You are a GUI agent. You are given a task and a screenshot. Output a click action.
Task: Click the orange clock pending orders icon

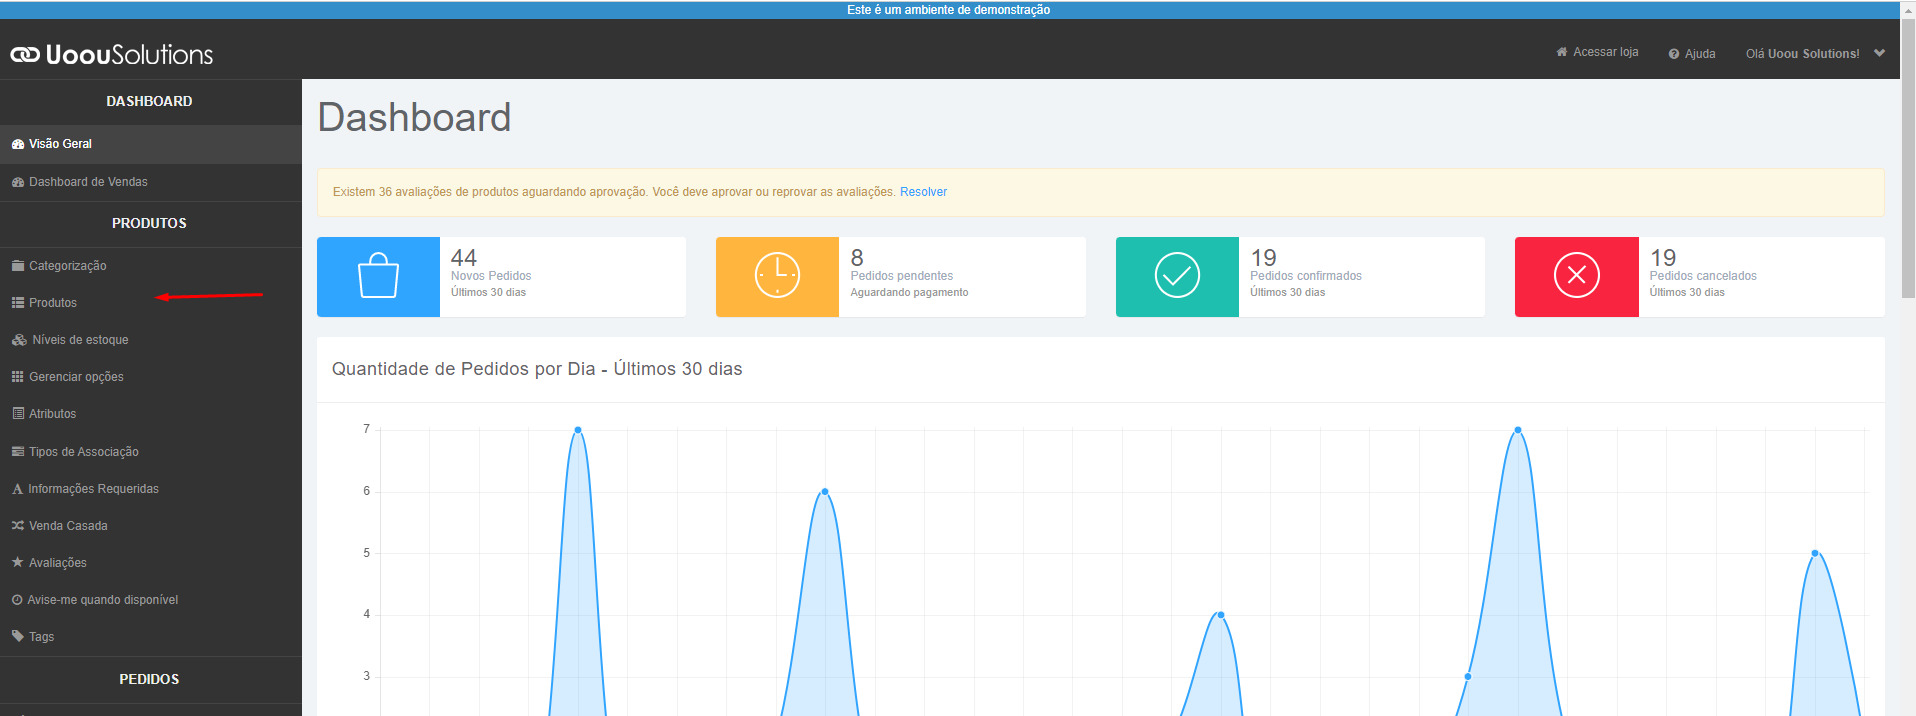(777, 276)
